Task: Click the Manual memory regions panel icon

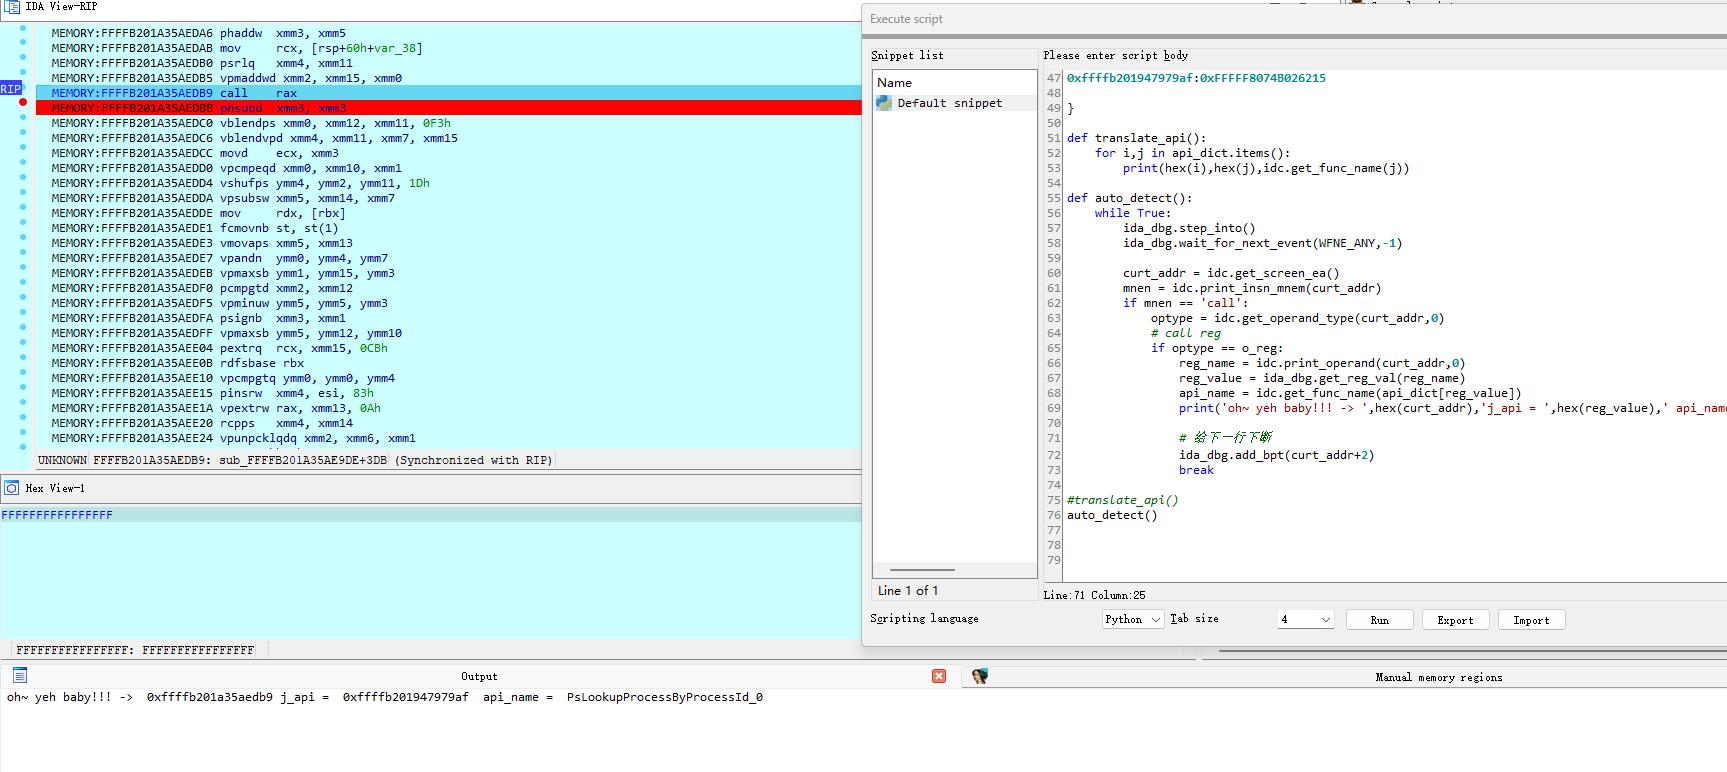Action: click(x=980, y=677)
